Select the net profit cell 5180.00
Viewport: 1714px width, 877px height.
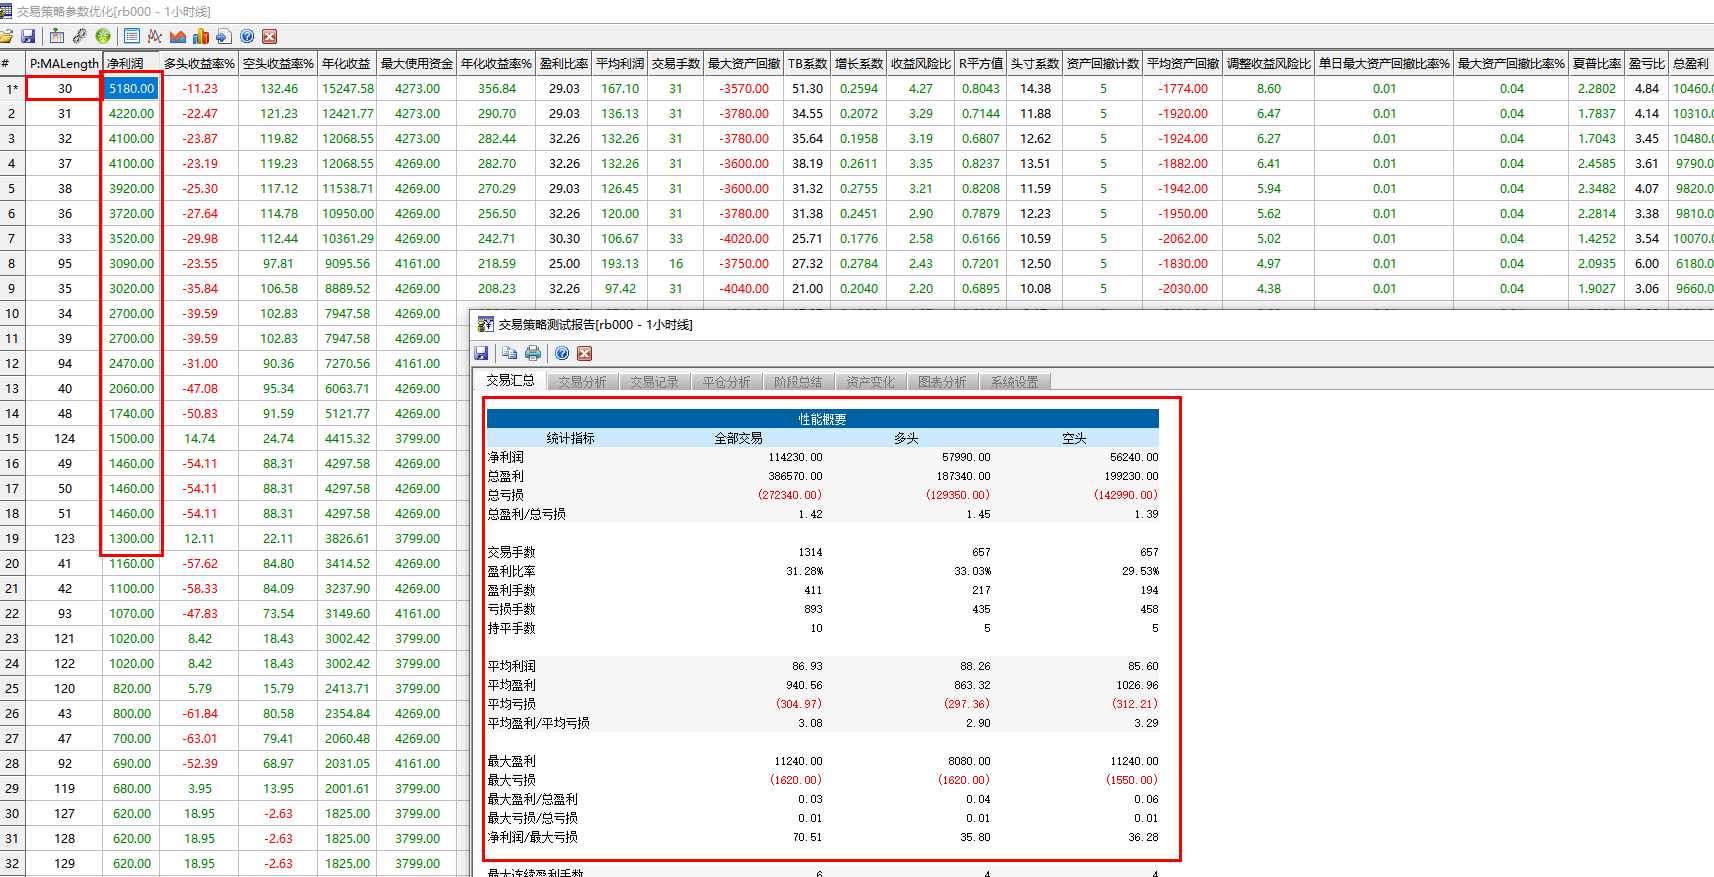131,88
